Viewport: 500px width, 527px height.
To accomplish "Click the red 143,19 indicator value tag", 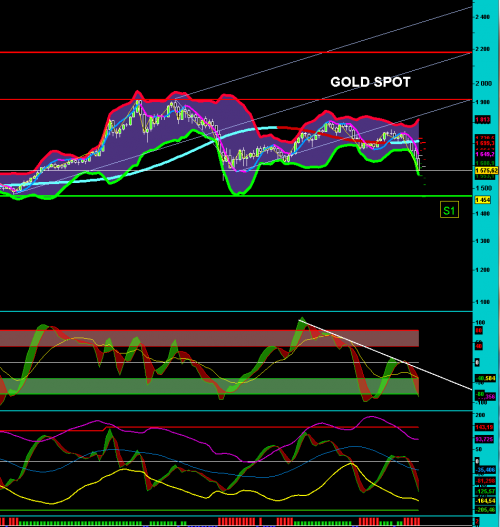I will tap(484, 427).
